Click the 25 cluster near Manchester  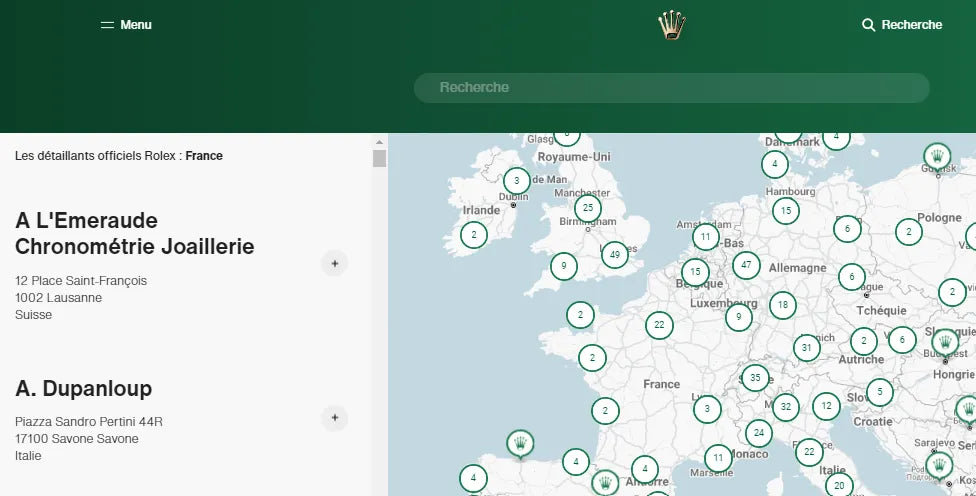click(x=588, y=208)
